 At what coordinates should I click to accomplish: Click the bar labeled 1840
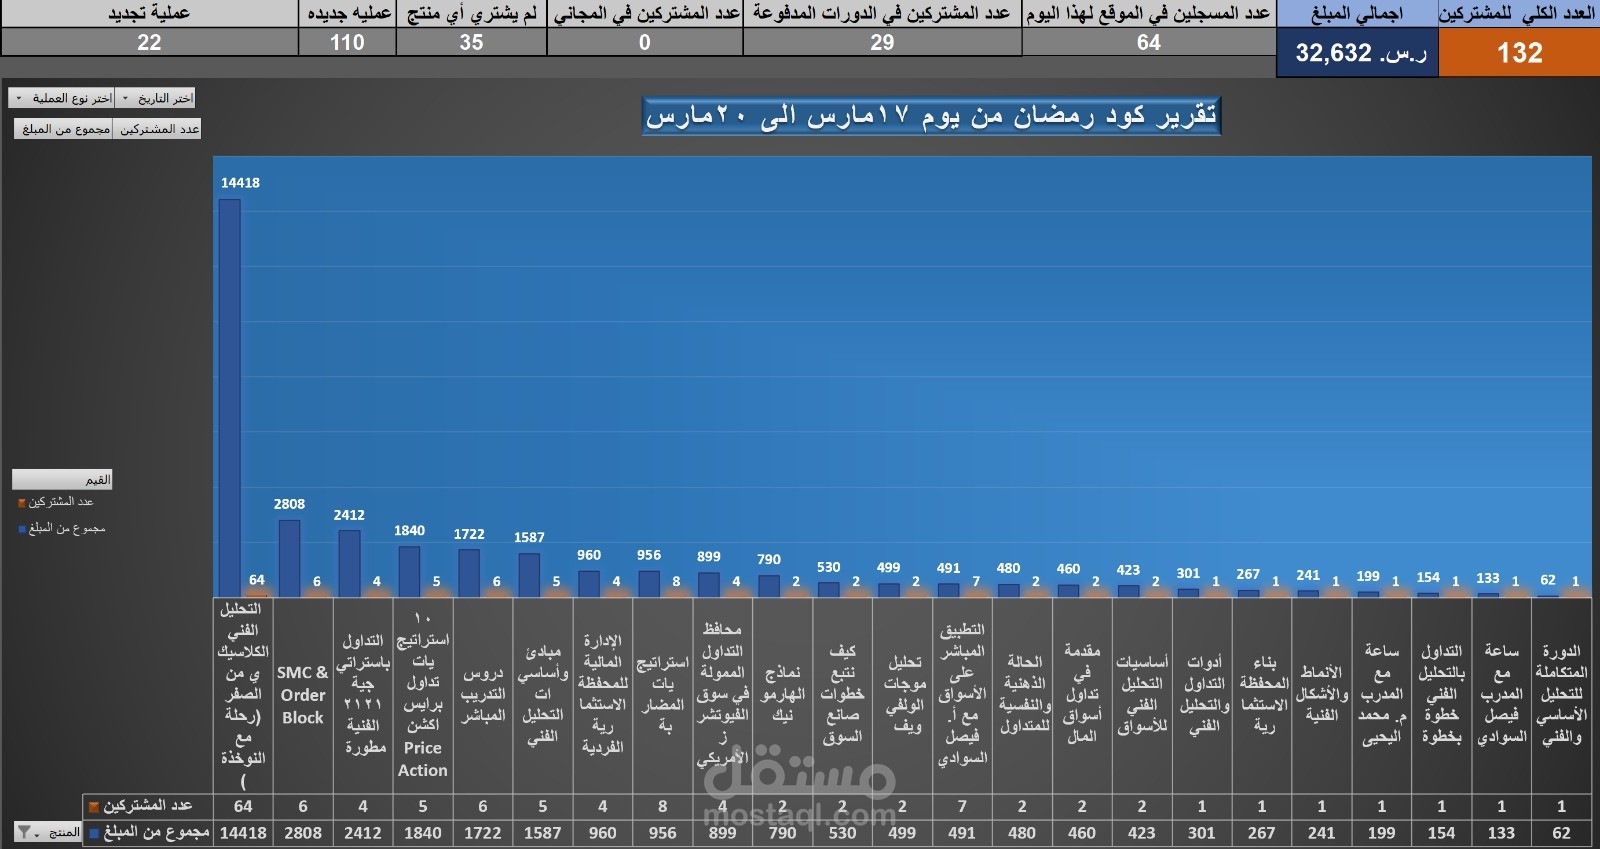point(409,572)
